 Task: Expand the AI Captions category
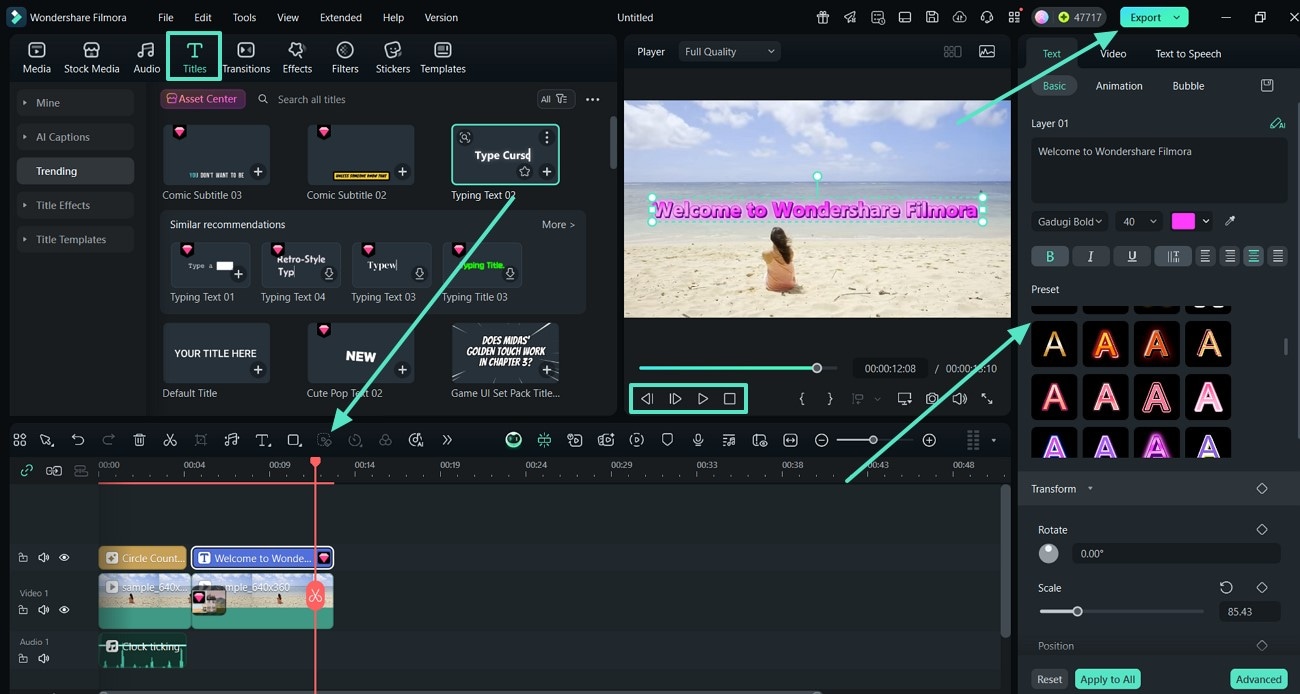point(75,137)
